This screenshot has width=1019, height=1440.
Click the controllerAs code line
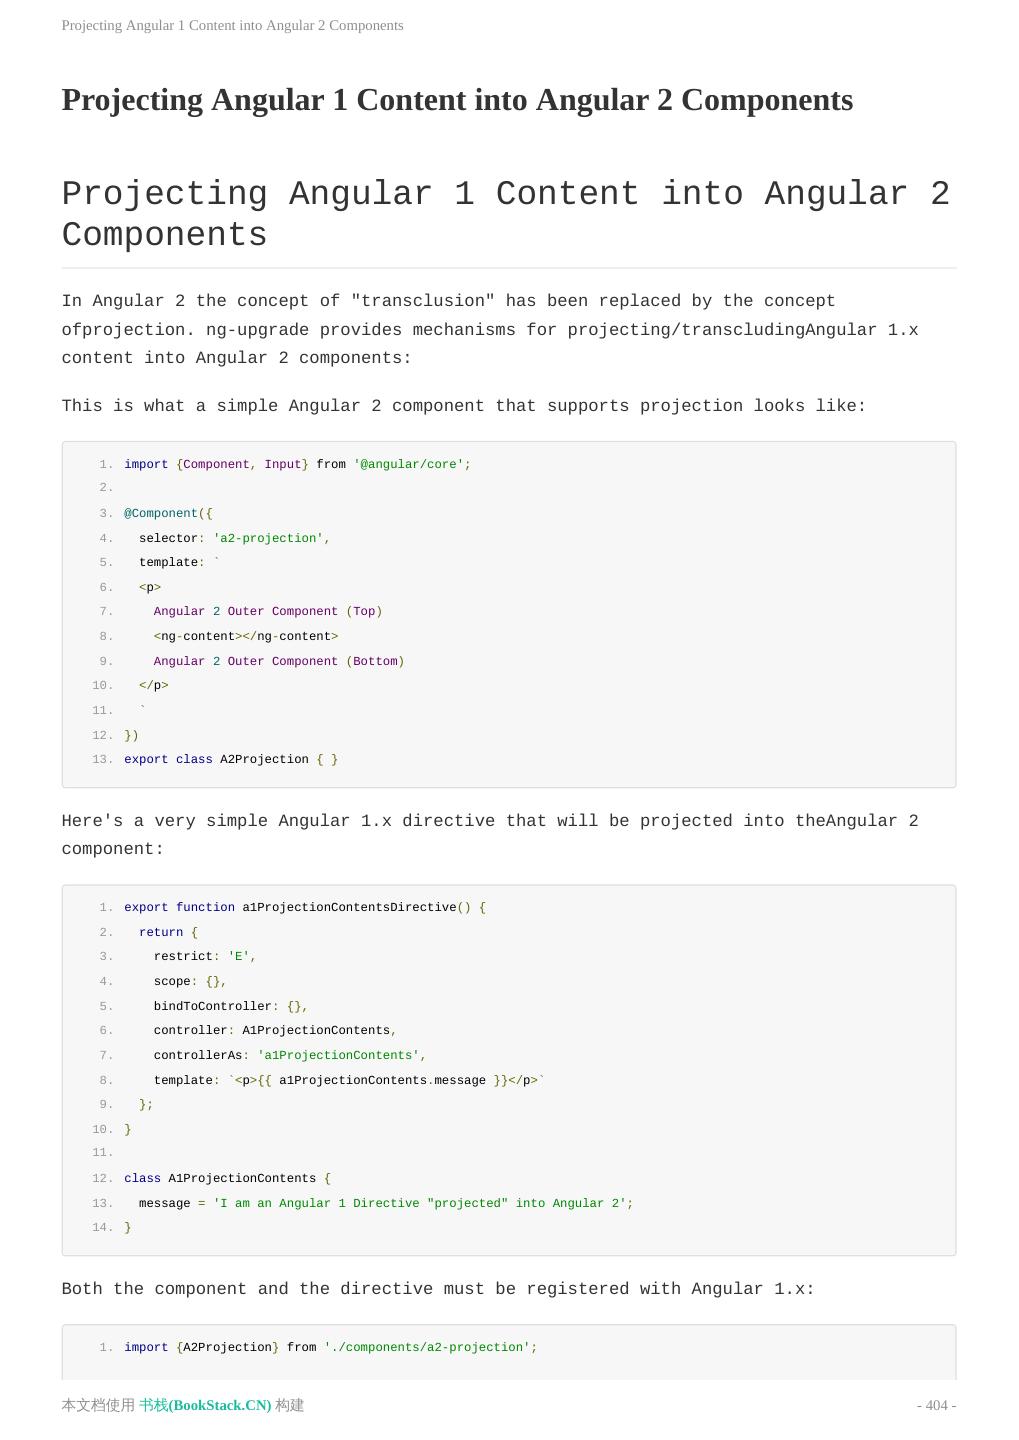tap(290, 1055)
